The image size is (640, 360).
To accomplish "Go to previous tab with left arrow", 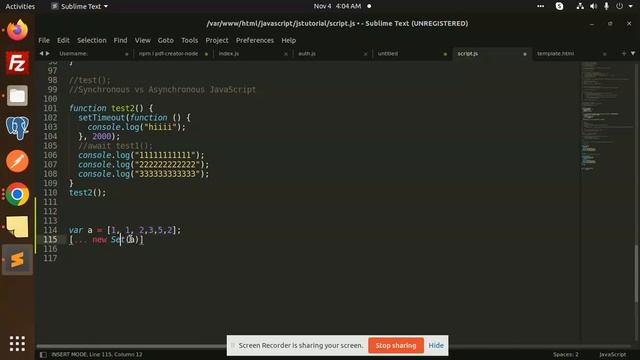I will pyautogui.click(x=41, y=53).
